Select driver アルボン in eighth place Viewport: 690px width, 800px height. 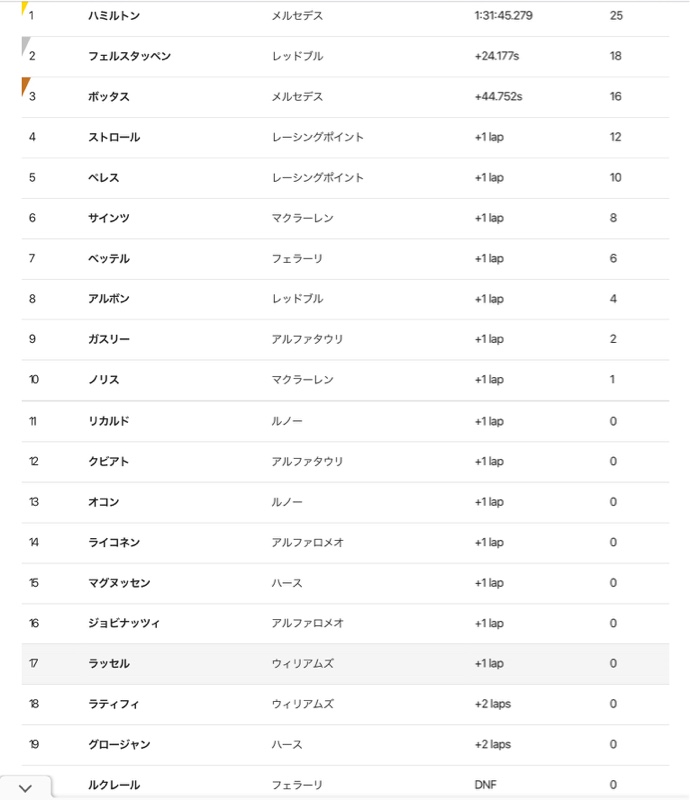(x=109, y=298)
